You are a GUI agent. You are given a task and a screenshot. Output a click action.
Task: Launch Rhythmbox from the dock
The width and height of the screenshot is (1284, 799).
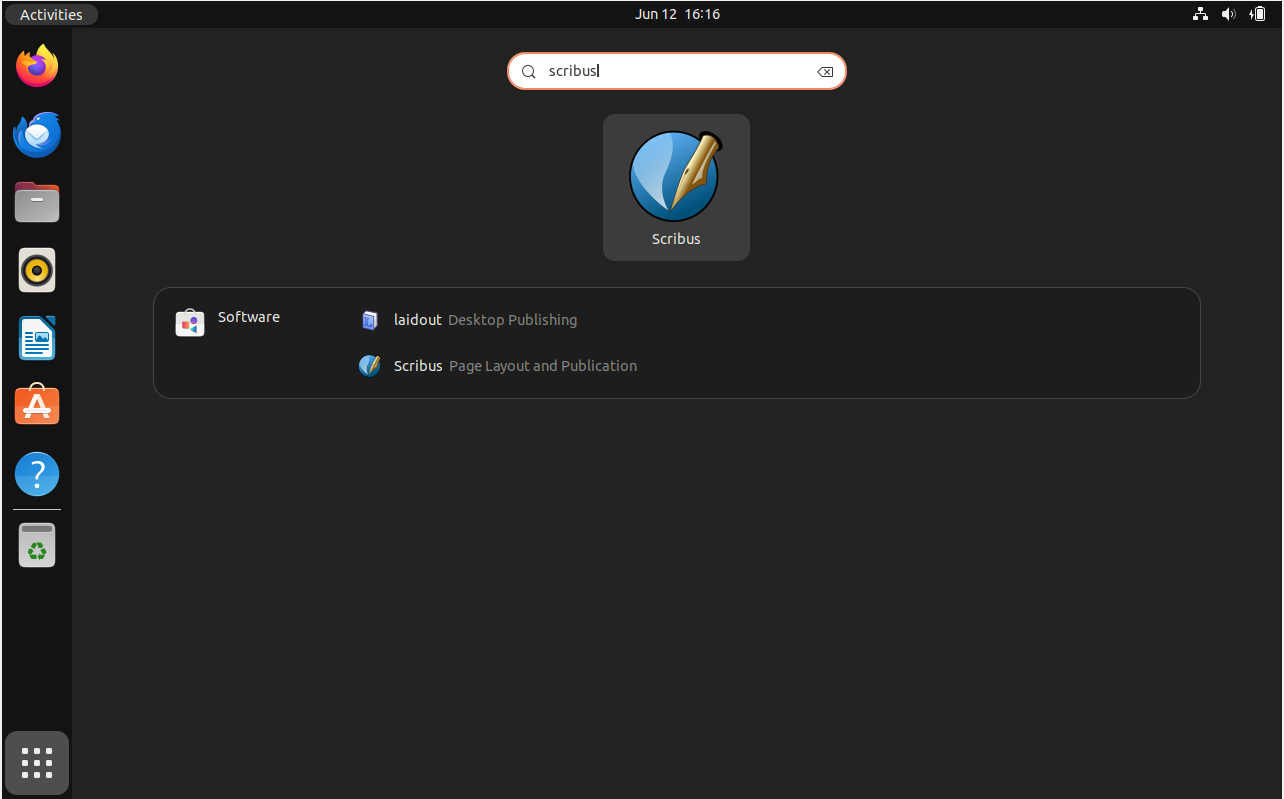point(37,270)
